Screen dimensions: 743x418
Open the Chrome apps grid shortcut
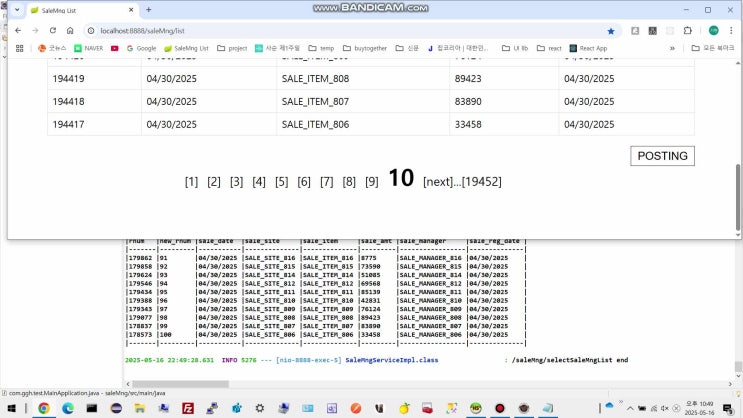coord(18,47)
